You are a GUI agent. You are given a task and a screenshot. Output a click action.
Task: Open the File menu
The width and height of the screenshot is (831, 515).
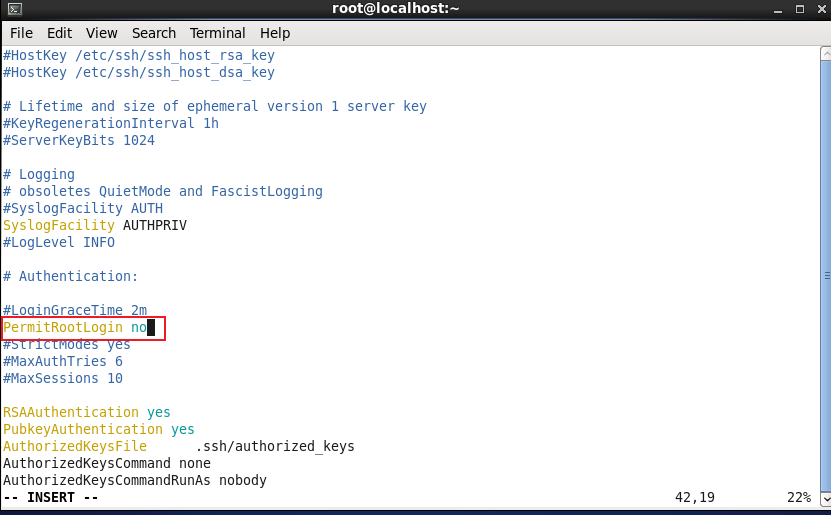click(21, 33)
